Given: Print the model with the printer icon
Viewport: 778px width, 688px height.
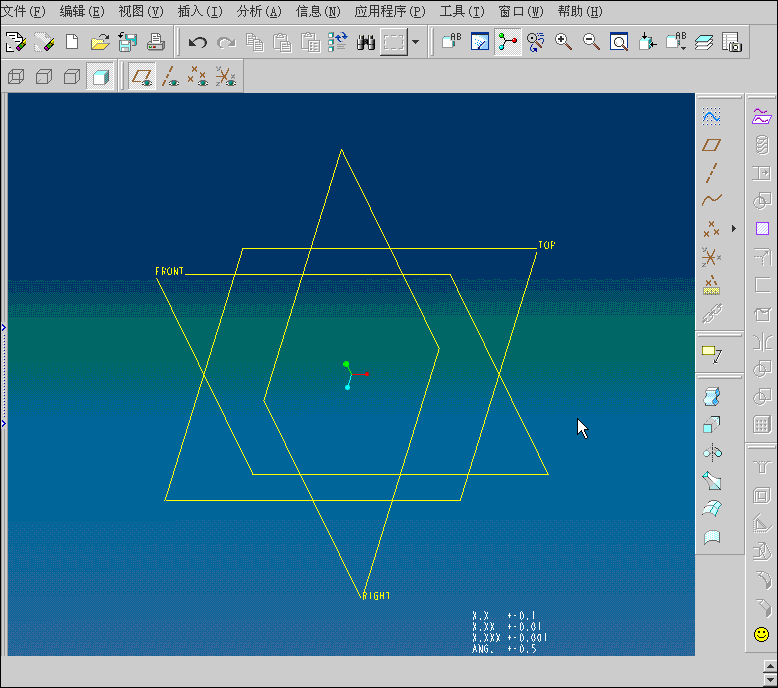Looking at the screenshot, I should tap(156, 42).
